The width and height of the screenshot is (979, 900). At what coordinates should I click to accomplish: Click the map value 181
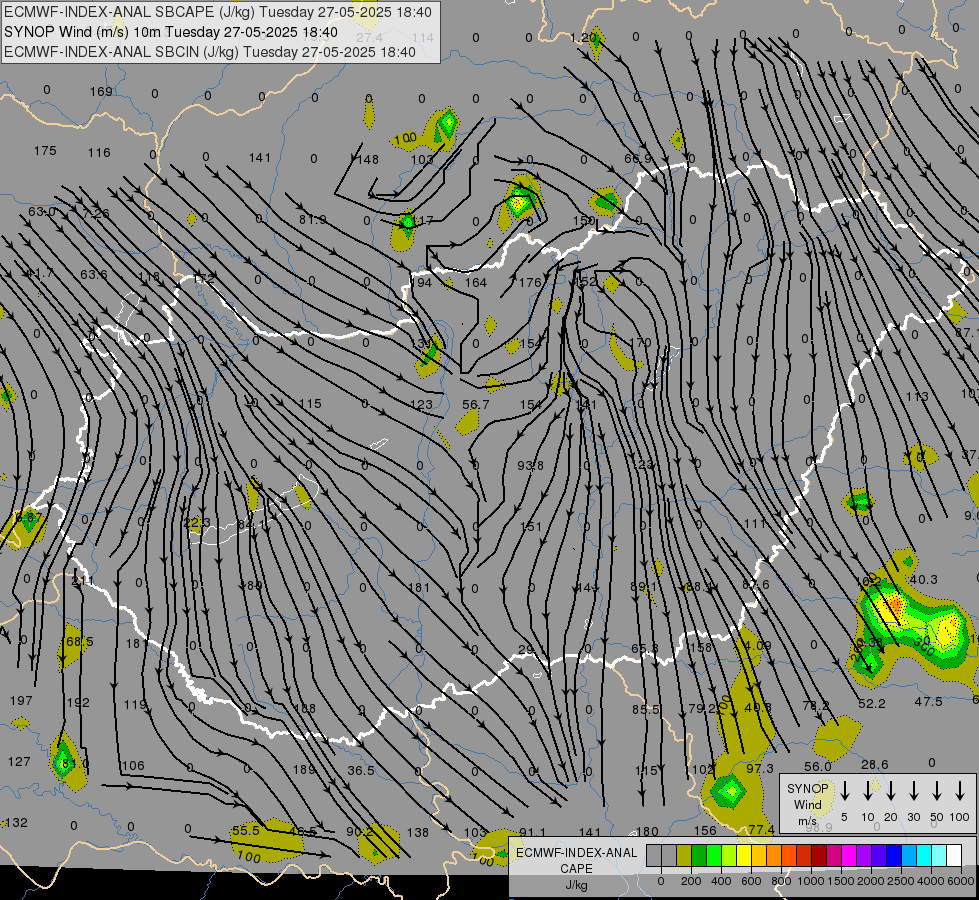coord(419,587)
